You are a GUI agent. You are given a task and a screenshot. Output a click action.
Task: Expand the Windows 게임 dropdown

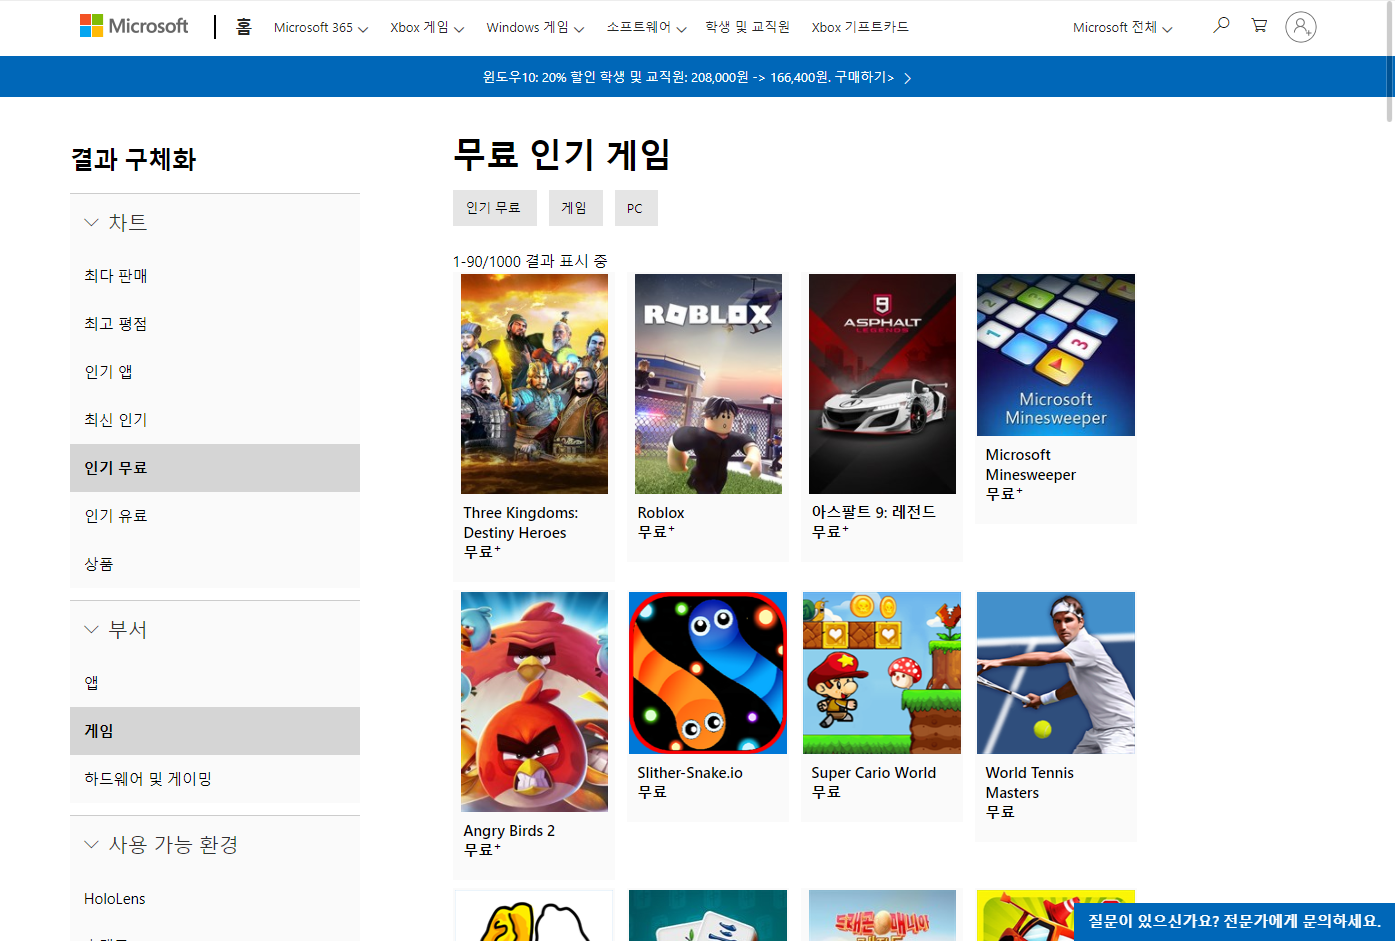535,28
